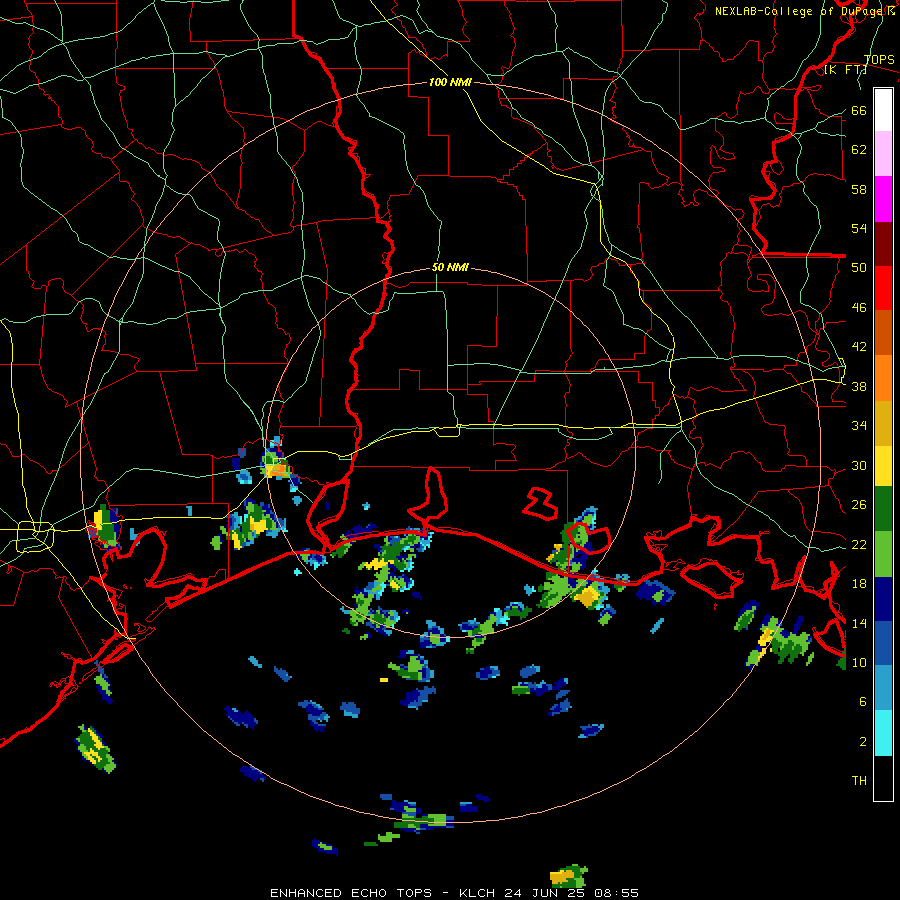Click the "6" legend value
The height and width of the screenshot is (900, 900).
[863, 702]
